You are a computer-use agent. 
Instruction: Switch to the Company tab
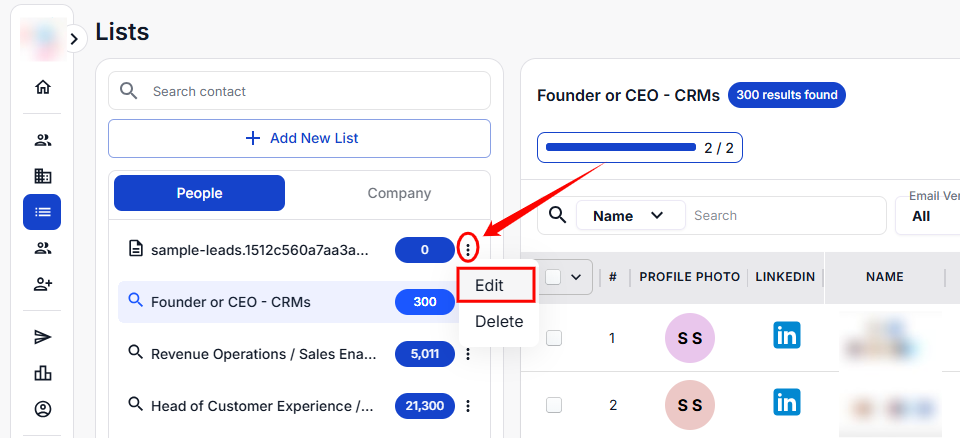(x=399, y=193)
